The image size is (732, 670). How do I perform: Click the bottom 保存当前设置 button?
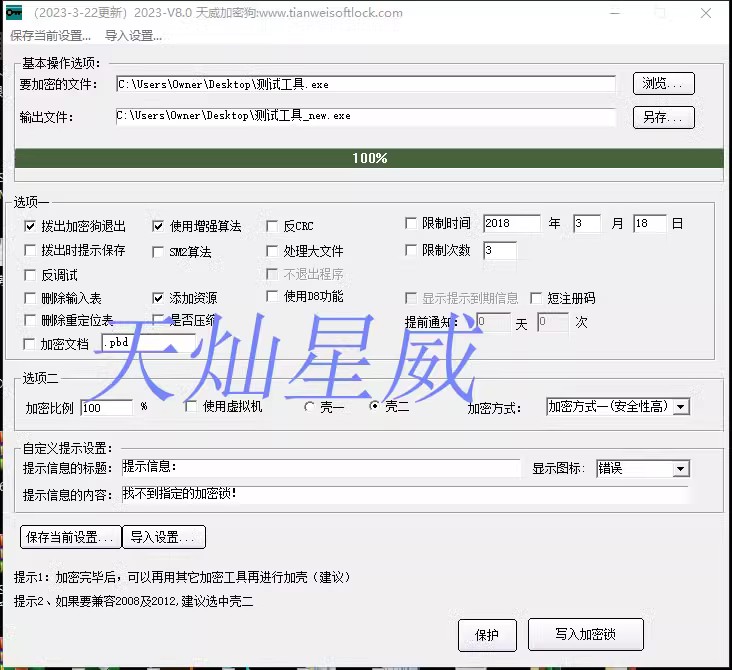pos(70,537)
